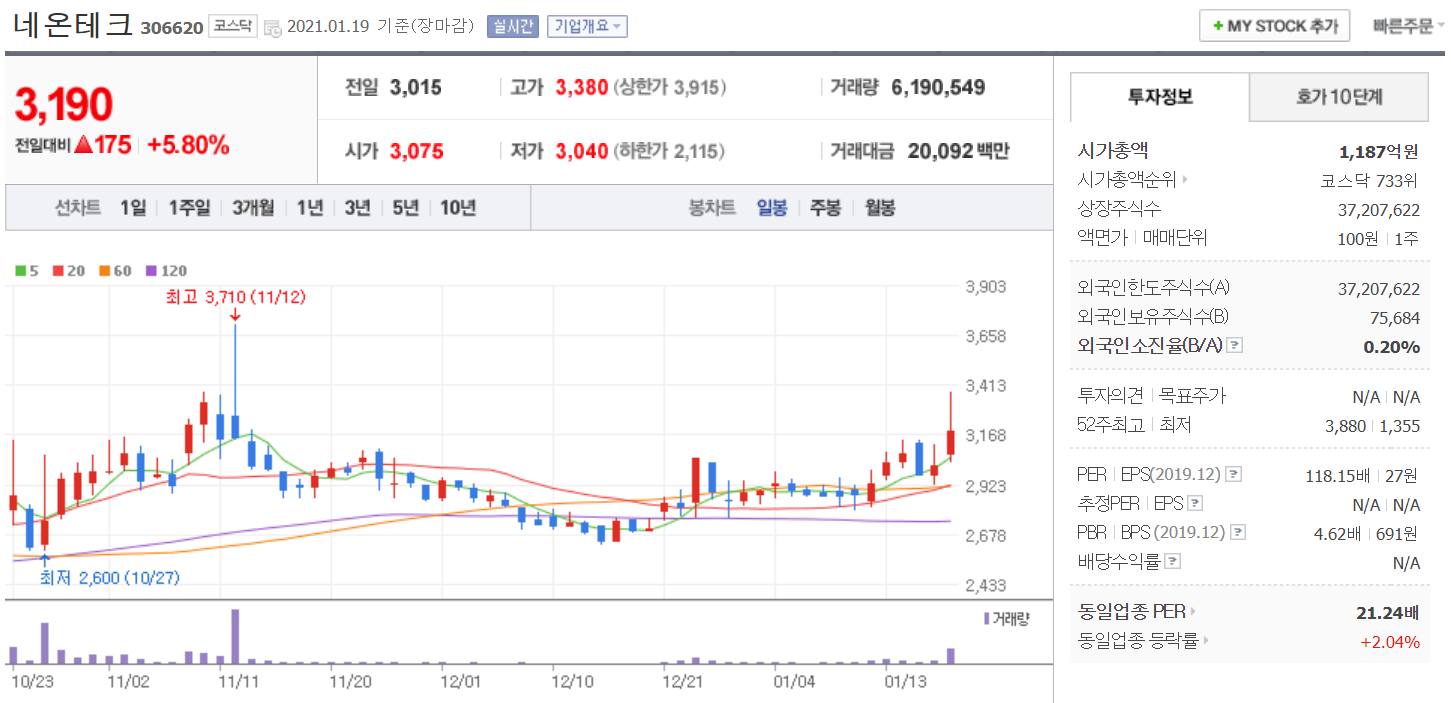Image resolution: width=1451 pixels, height=703 pixels.
Task: Click the arrow icon next to 동일업종 PER
Action: pos(1193,611)
